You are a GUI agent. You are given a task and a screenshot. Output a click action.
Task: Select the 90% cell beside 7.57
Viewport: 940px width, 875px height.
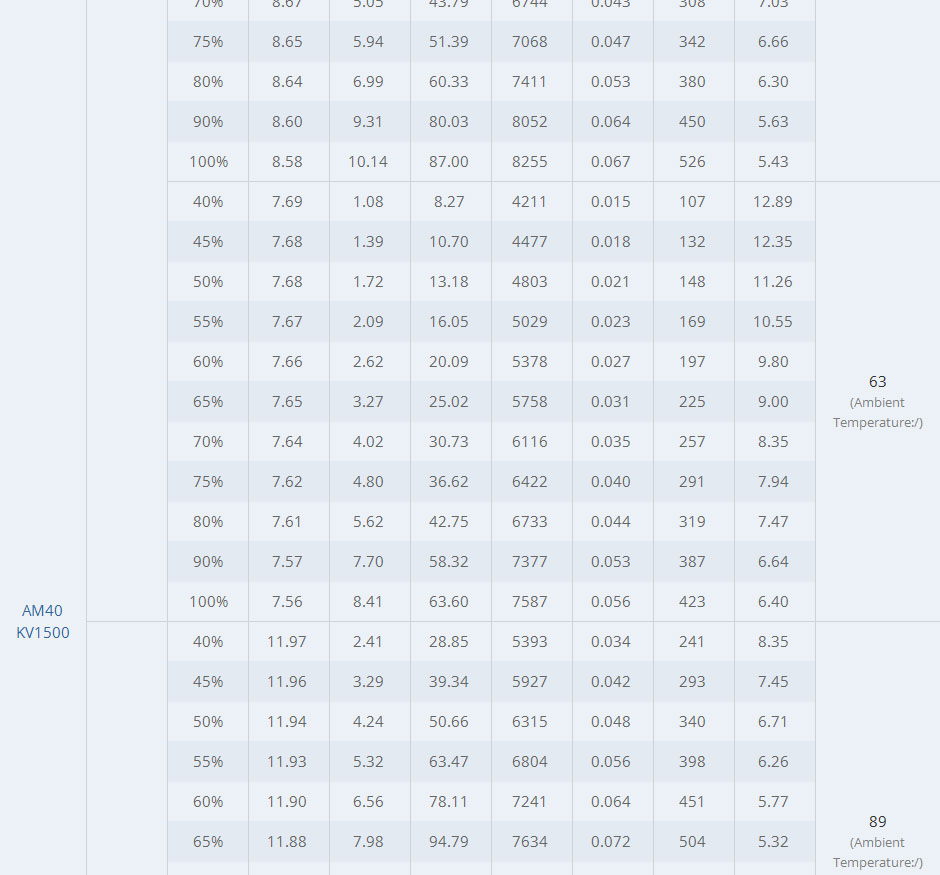click(x=208, y=561)
